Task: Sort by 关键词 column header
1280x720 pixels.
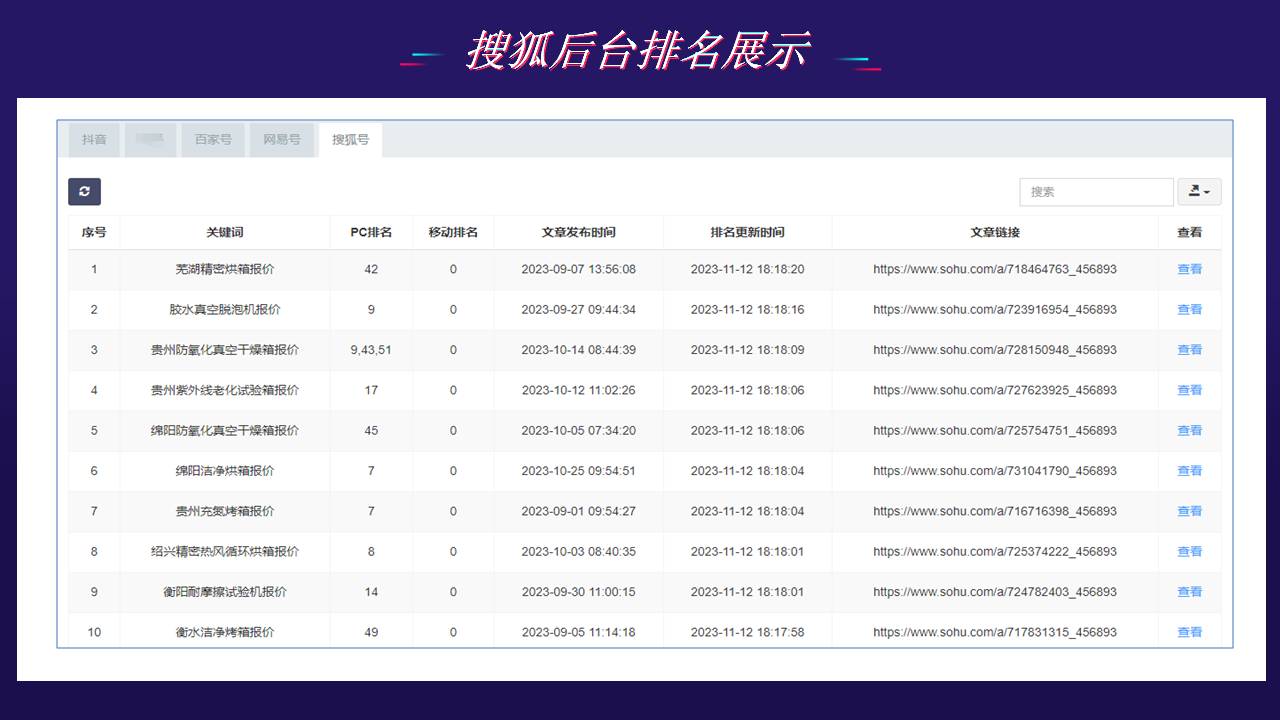Action: coord(224,232)
